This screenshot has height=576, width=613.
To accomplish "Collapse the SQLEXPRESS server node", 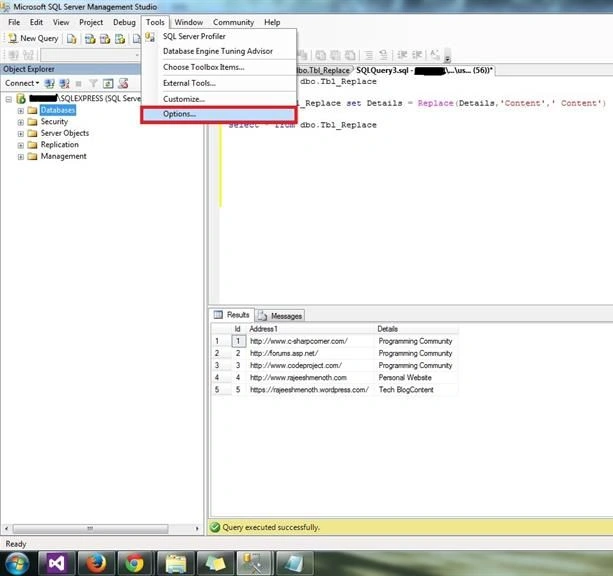I will click(9, 99).
